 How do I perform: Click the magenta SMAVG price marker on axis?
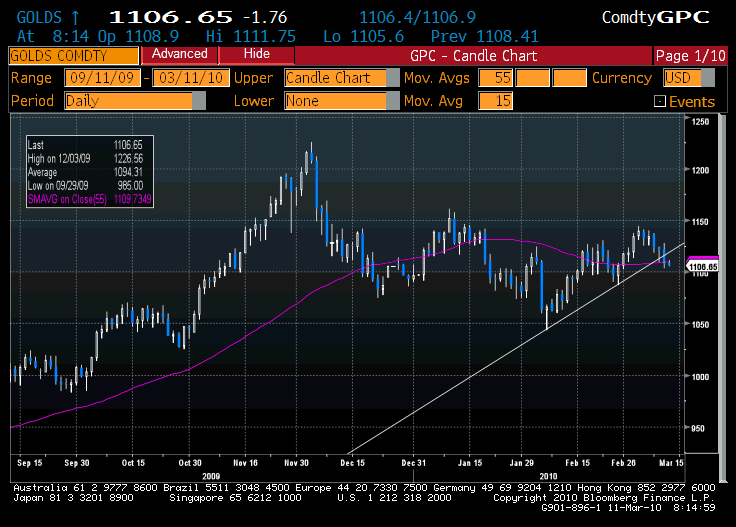(x=703, y=259)
